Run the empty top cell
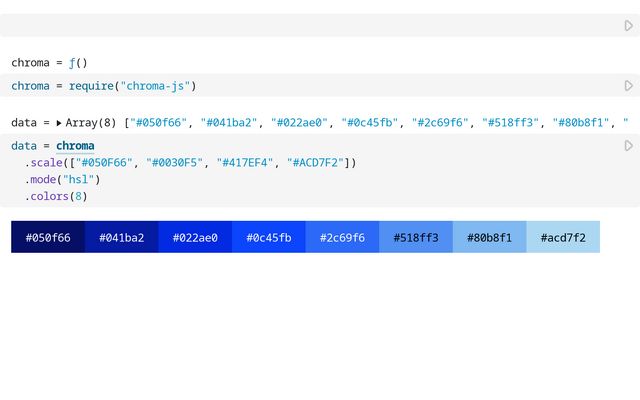 [628, 26]
